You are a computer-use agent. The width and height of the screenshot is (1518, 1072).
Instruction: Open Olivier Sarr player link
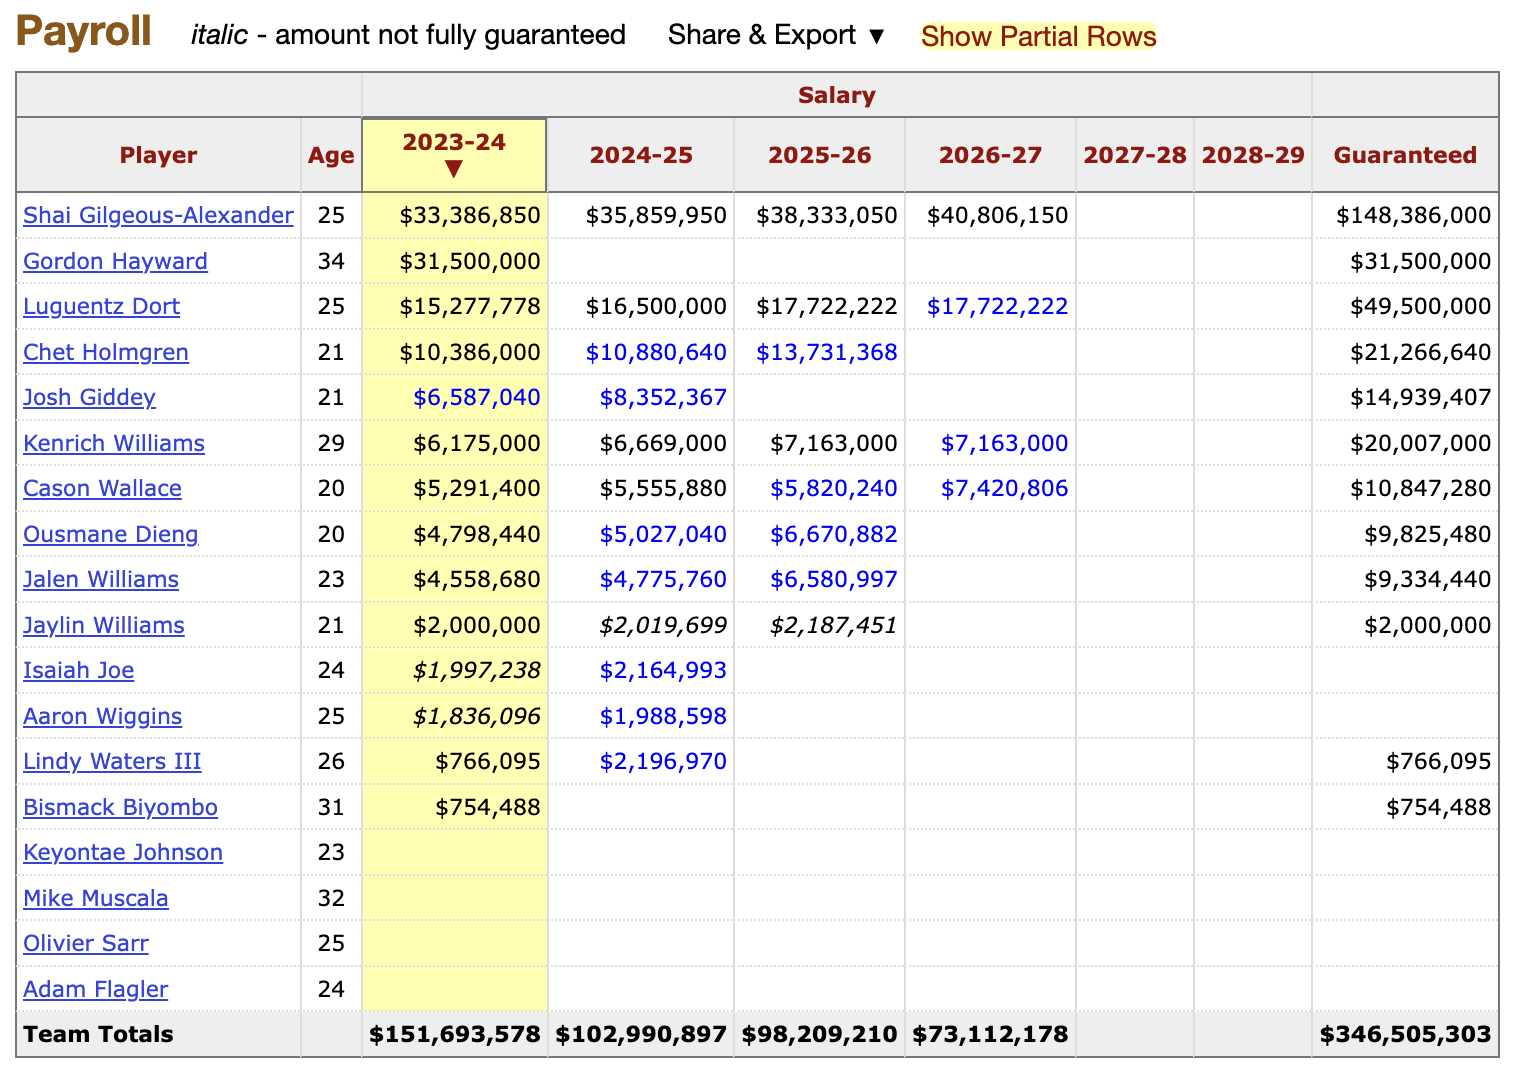[x=85, y=943]
